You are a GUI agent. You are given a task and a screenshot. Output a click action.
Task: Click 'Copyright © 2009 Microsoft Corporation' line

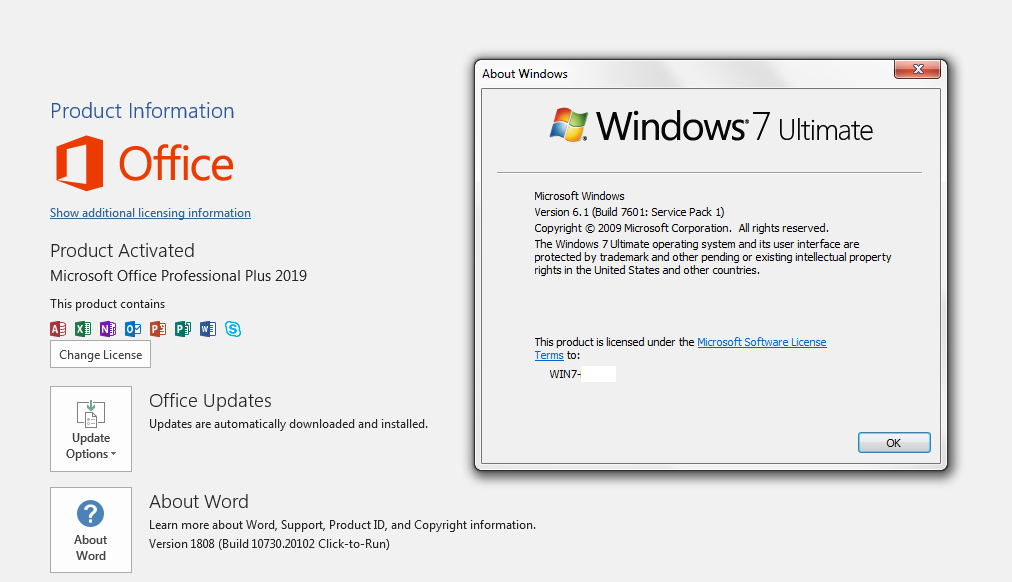point(682,228)
